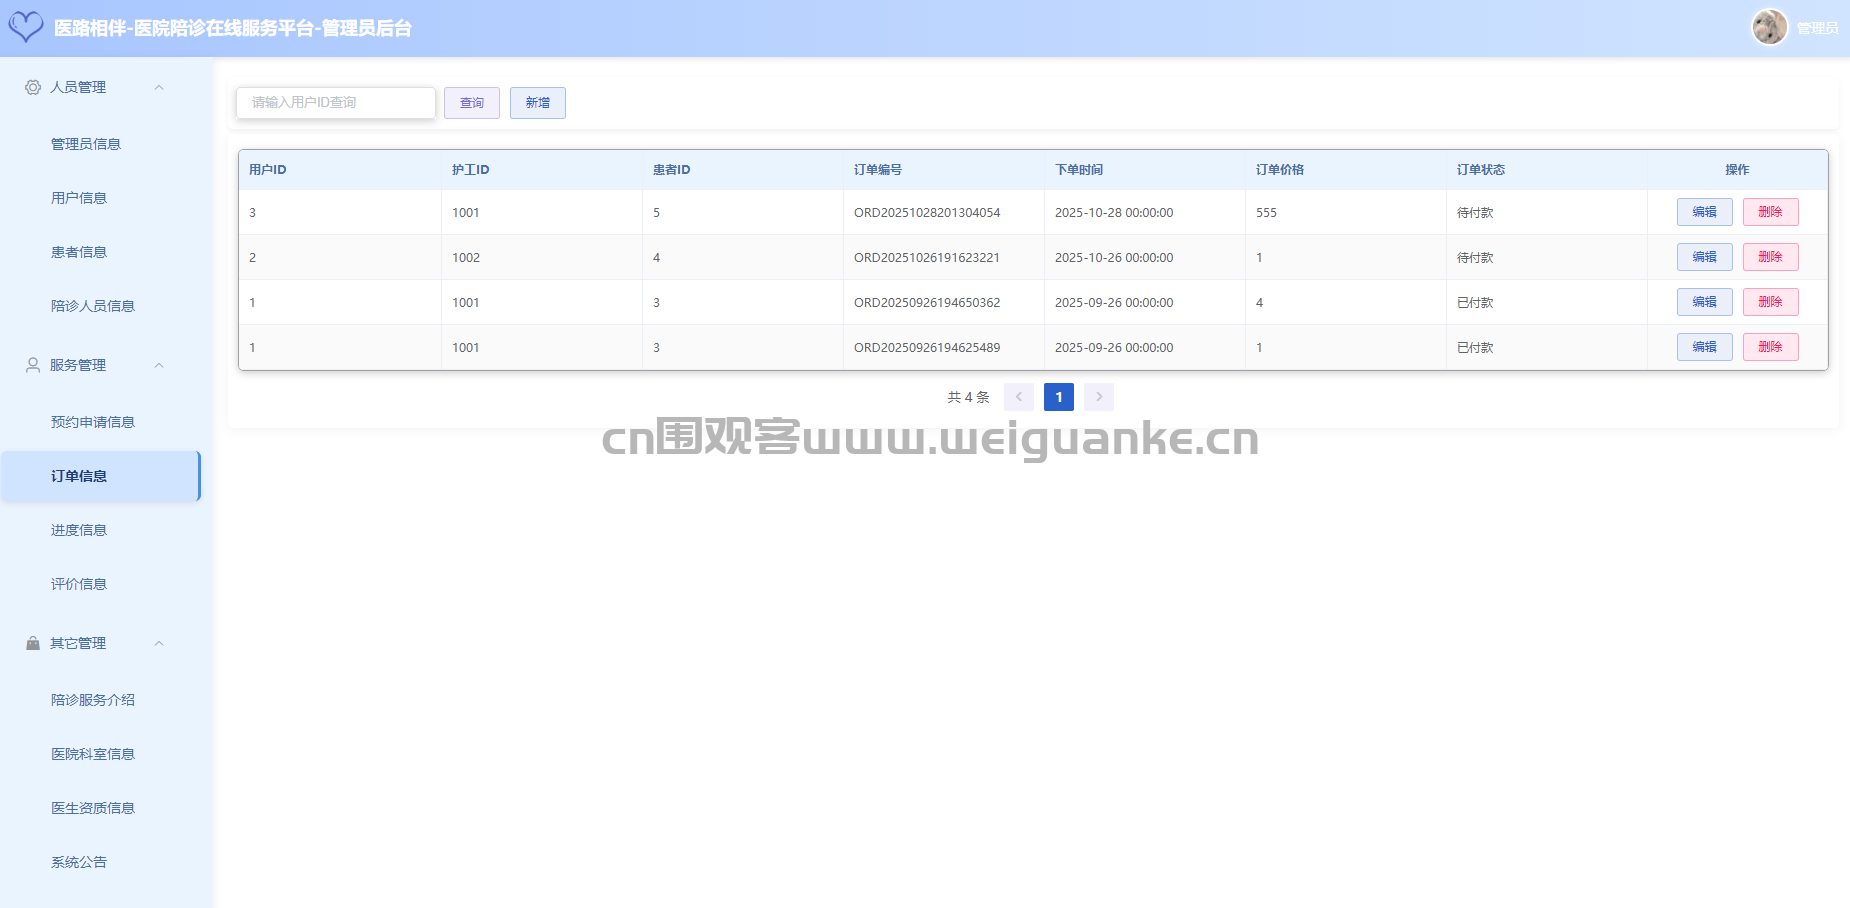This screenshot has height=908, width=1850.
Task: Collapse the 其它管理 menu group chevron
Action: click(x=159, y=643)
